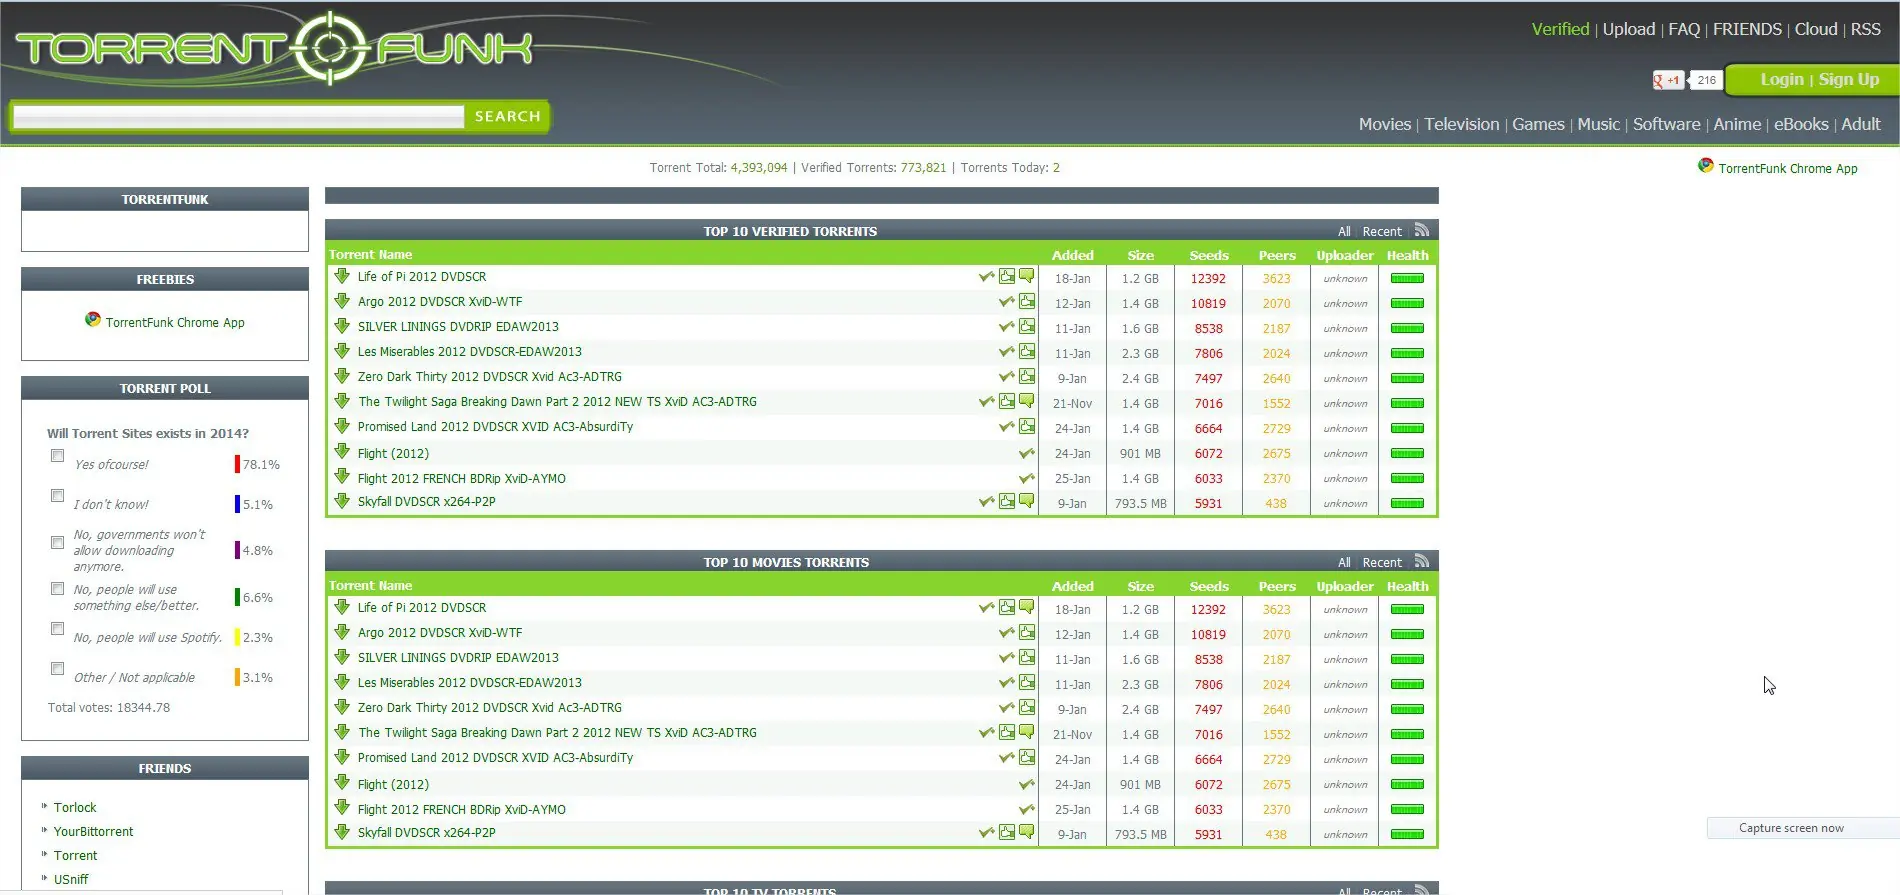Click the Chrome icon beside the top-right TorrentFunk Chrome App link
The image size is (1900, 895).
(x=1706, y=165)
